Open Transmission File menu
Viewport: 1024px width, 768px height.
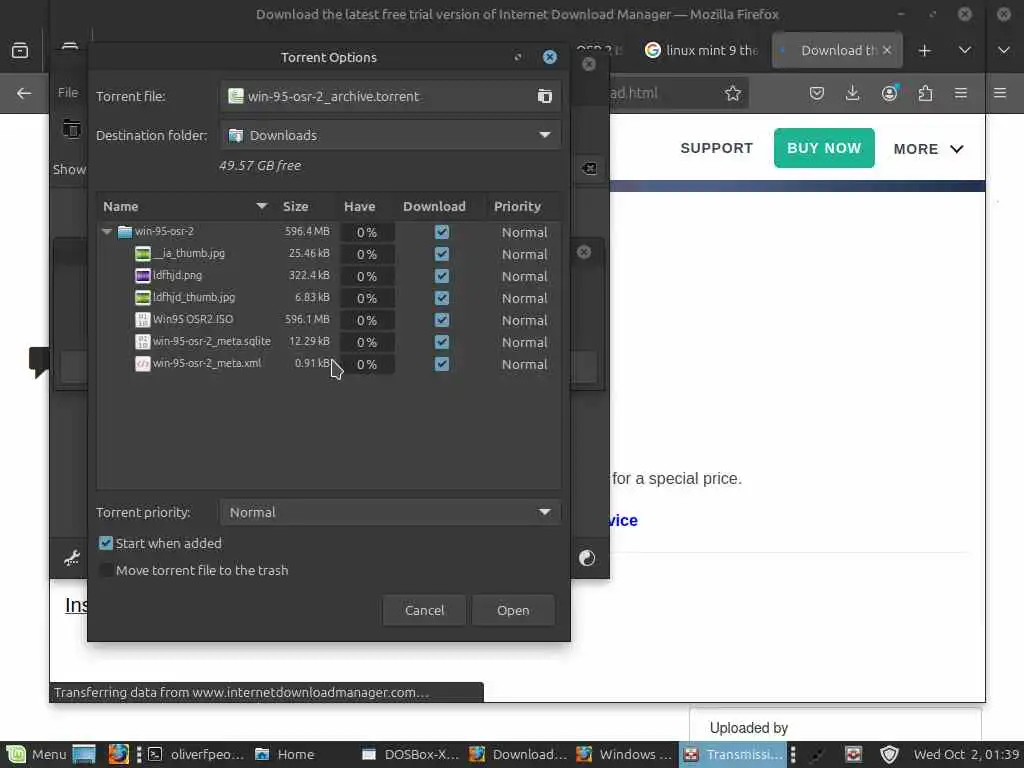pyautogui.click(x=68, y=92)
